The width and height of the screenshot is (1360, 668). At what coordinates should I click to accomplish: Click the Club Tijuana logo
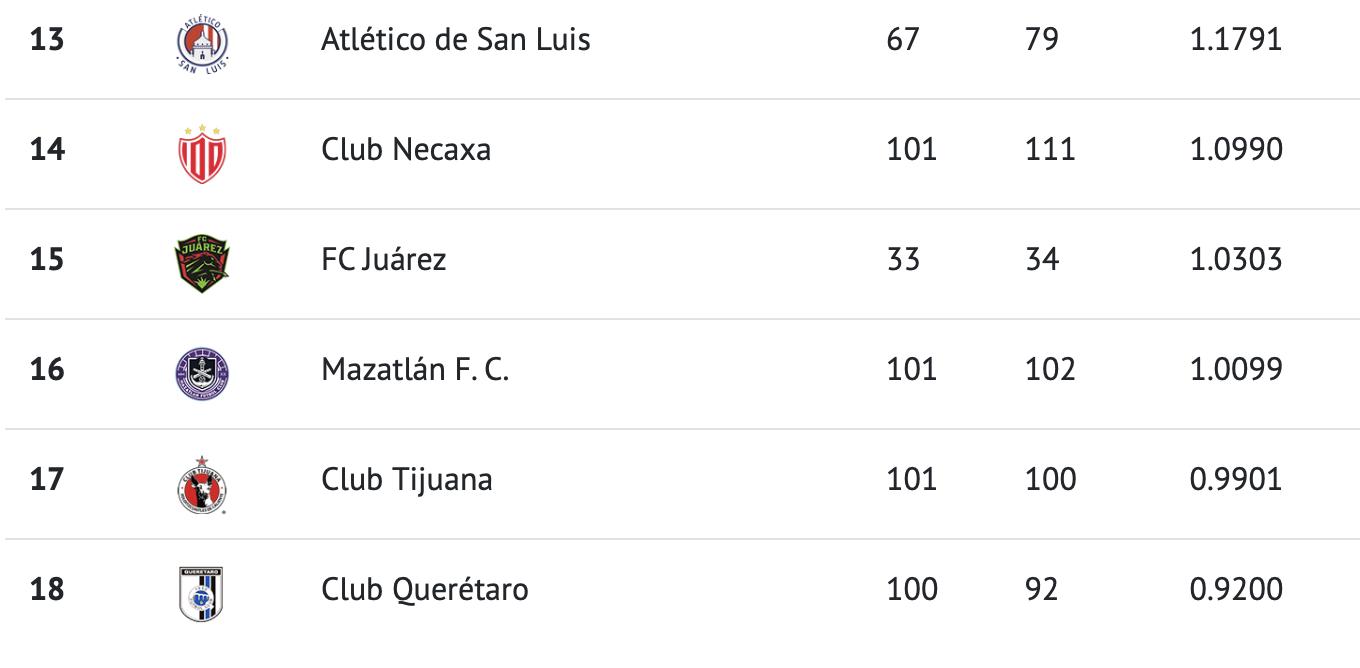click(x=202, y=484)
